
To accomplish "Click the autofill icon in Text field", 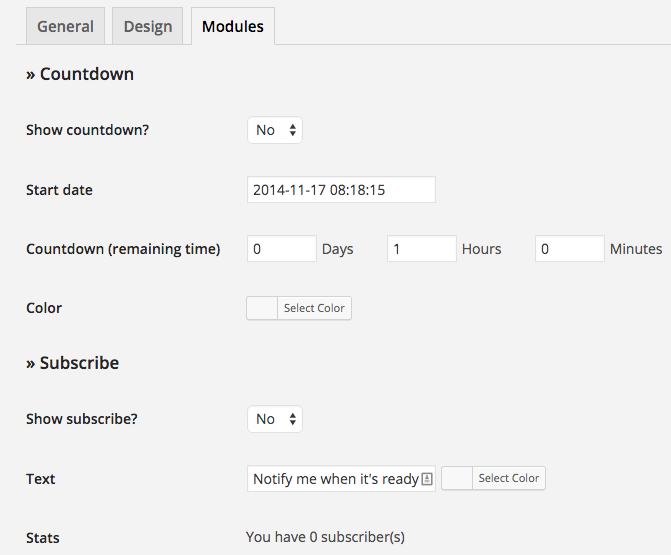I will tap(427, 479).
